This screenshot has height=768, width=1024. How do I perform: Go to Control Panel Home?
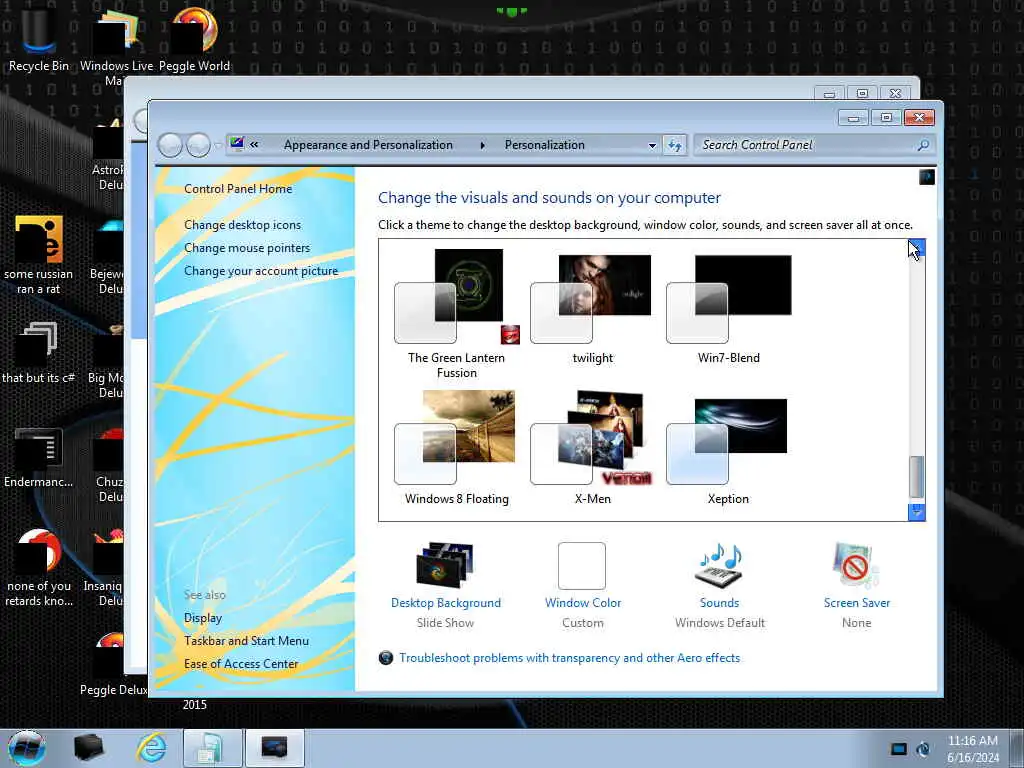point(238,189)
